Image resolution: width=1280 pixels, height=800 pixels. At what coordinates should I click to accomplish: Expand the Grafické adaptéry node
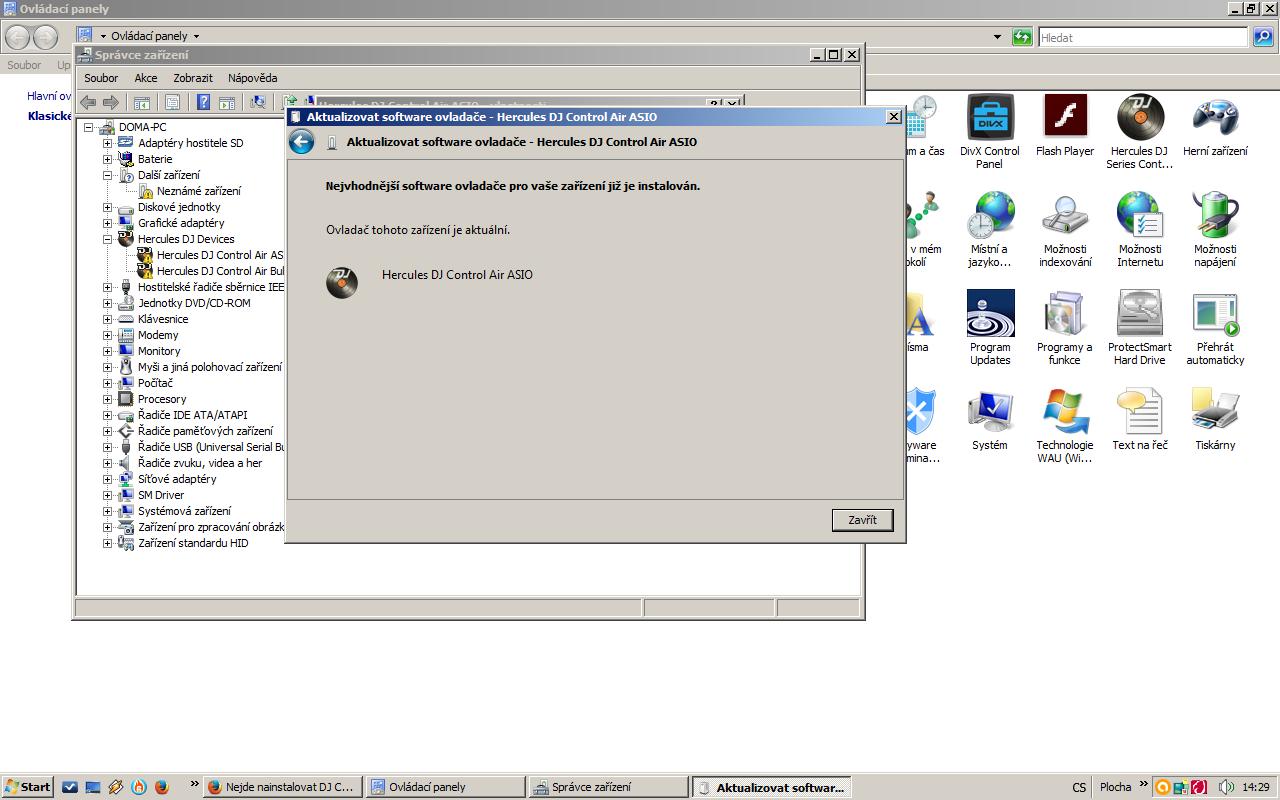(x=108, y=223)
